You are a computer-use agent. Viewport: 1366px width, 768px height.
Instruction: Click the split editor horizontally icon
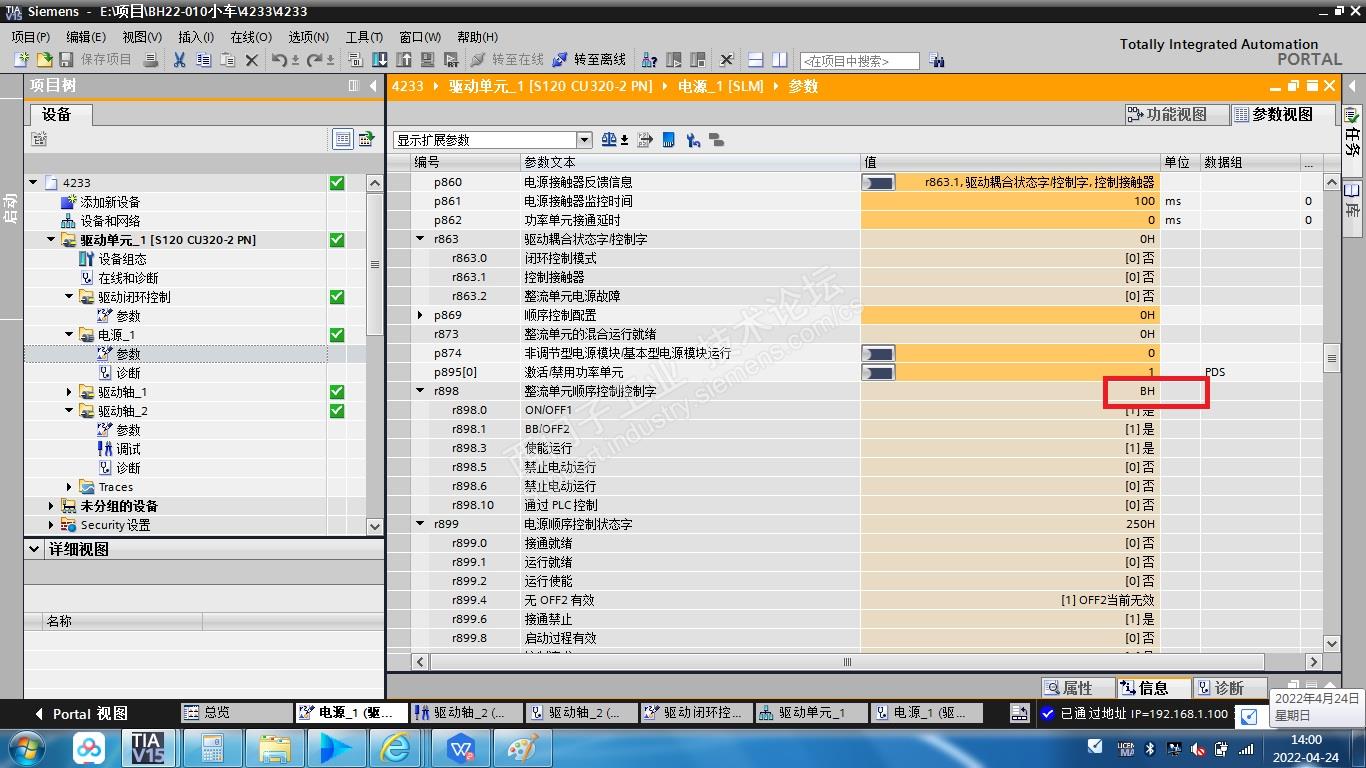756,60
